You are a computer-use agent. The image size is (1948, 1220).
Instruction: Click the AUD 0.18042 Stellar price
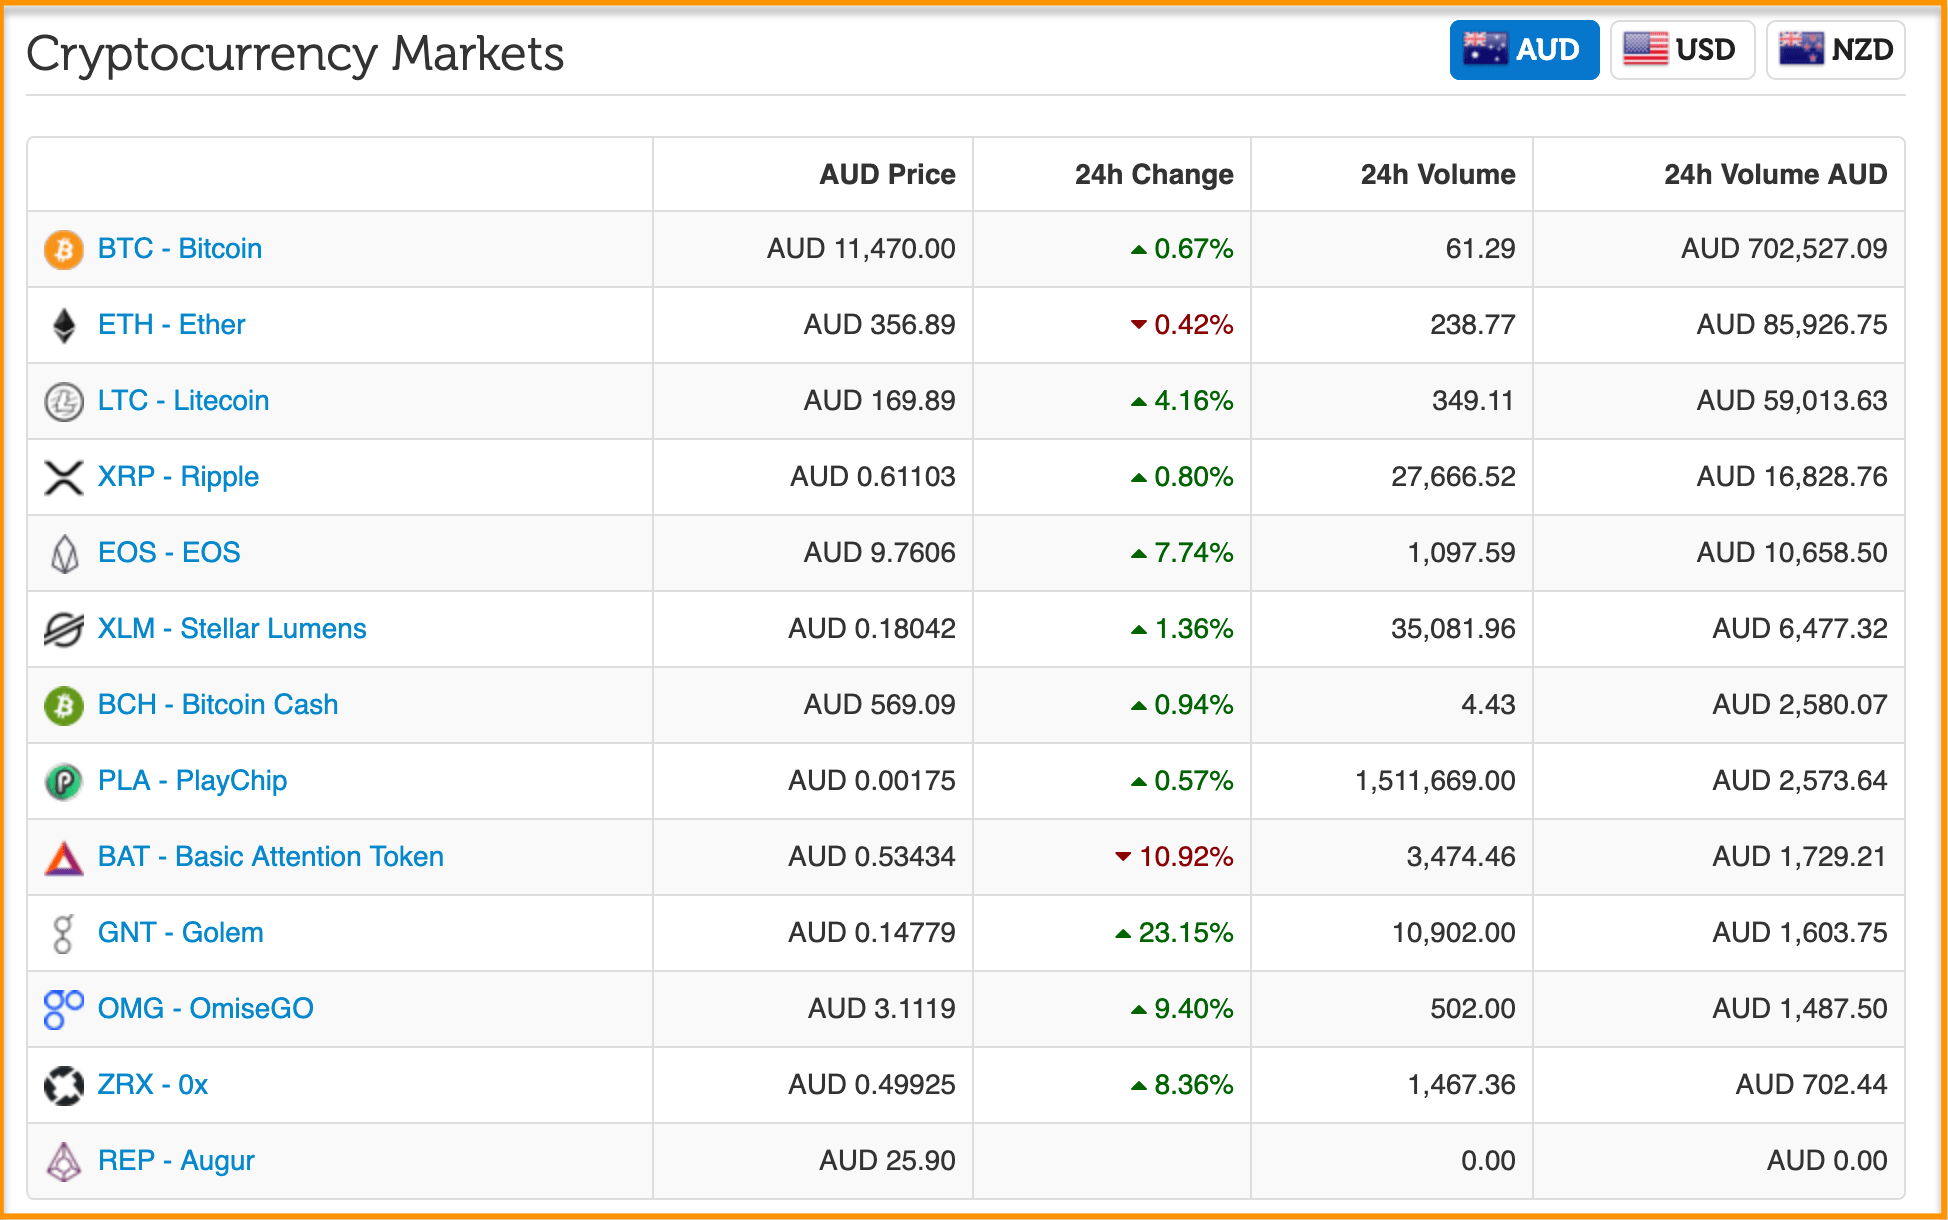click(872, 628)
